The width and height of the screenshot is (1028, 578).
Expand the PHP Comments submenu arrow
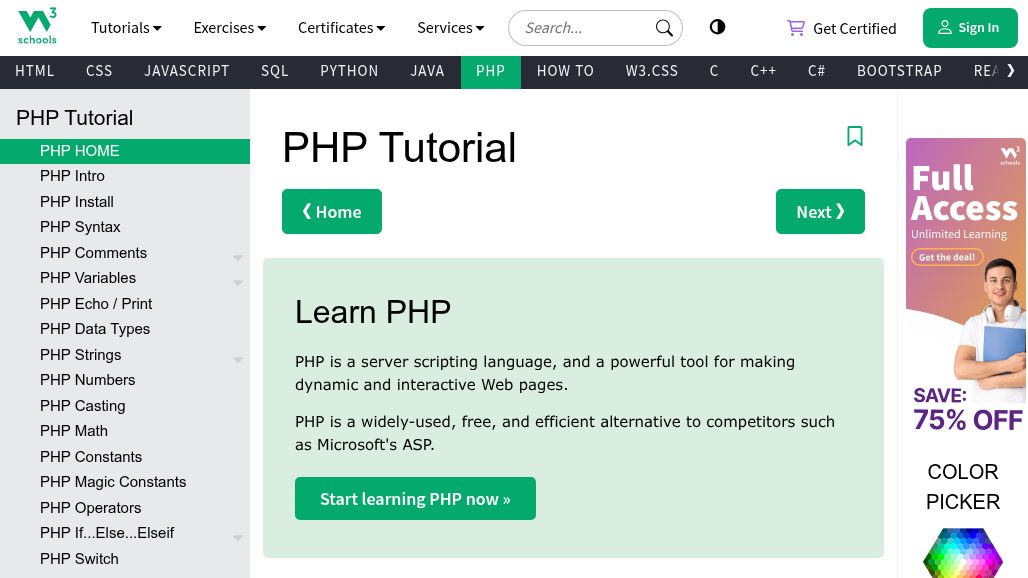(238, 258)
